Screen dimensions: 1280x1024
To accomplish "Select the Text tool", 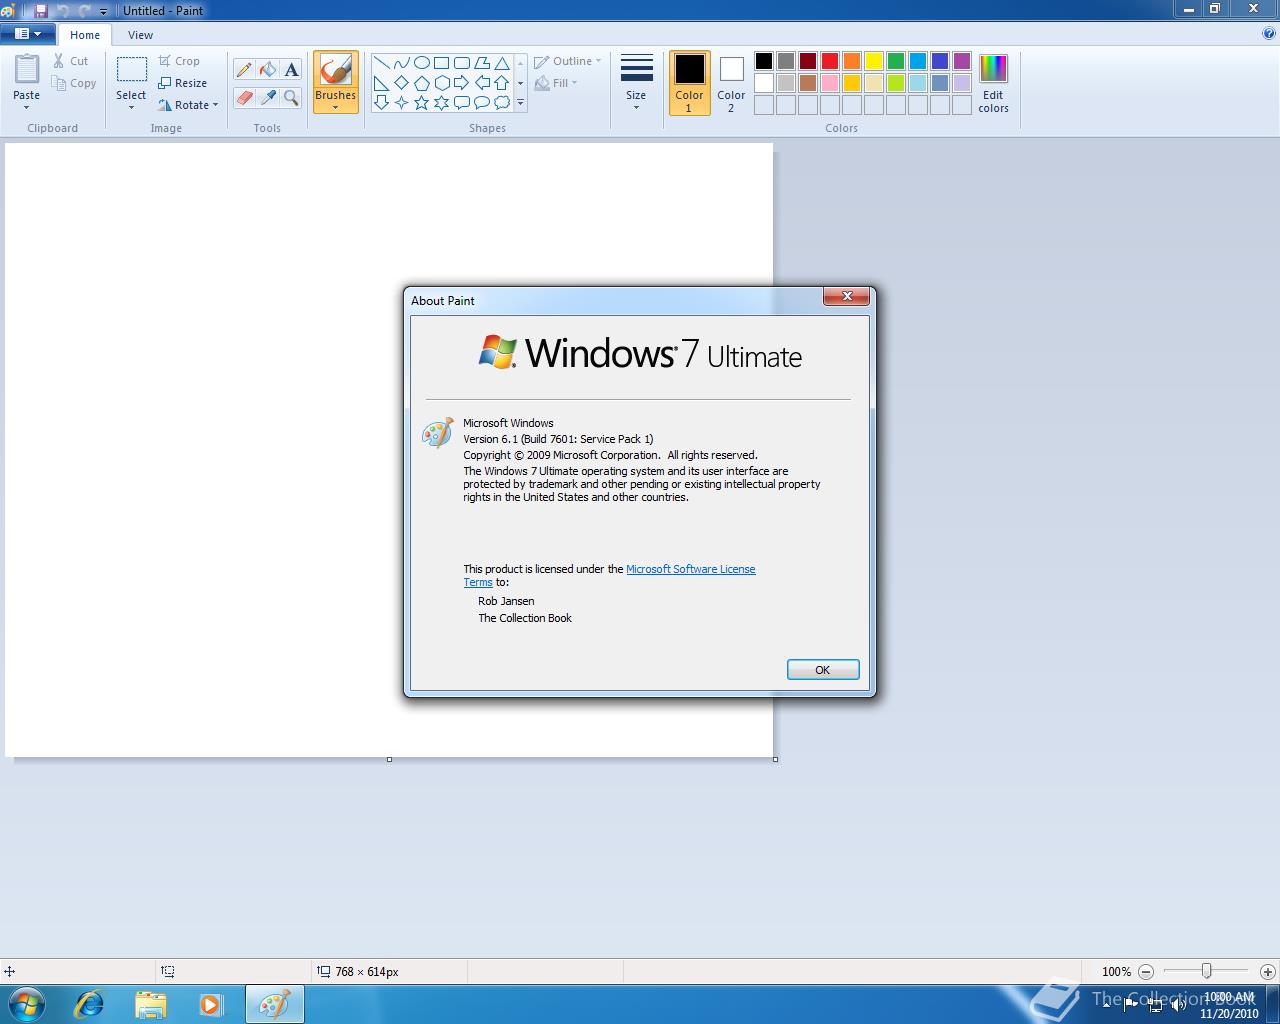I will 291,70.
